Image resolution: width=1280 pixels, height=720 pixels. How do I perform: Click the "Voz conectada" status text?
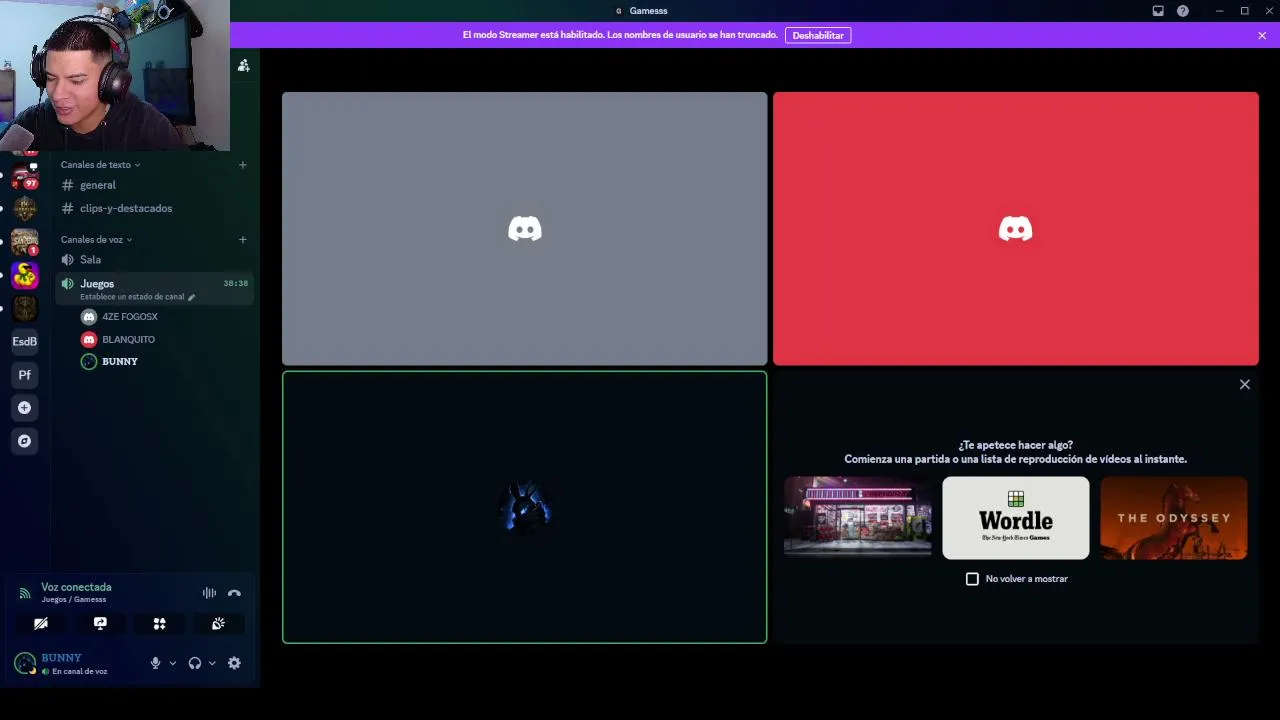(x=76, y=587)
